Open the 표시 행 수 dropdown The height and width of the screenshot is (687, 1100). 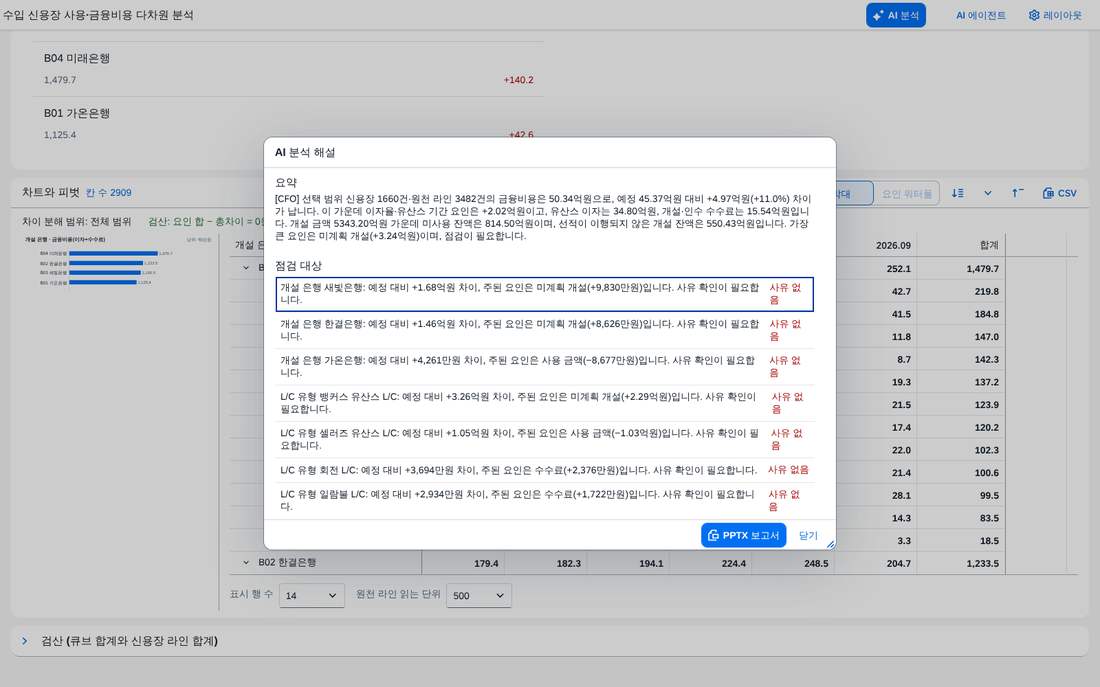pyautogui.click(x=311, y=595)
